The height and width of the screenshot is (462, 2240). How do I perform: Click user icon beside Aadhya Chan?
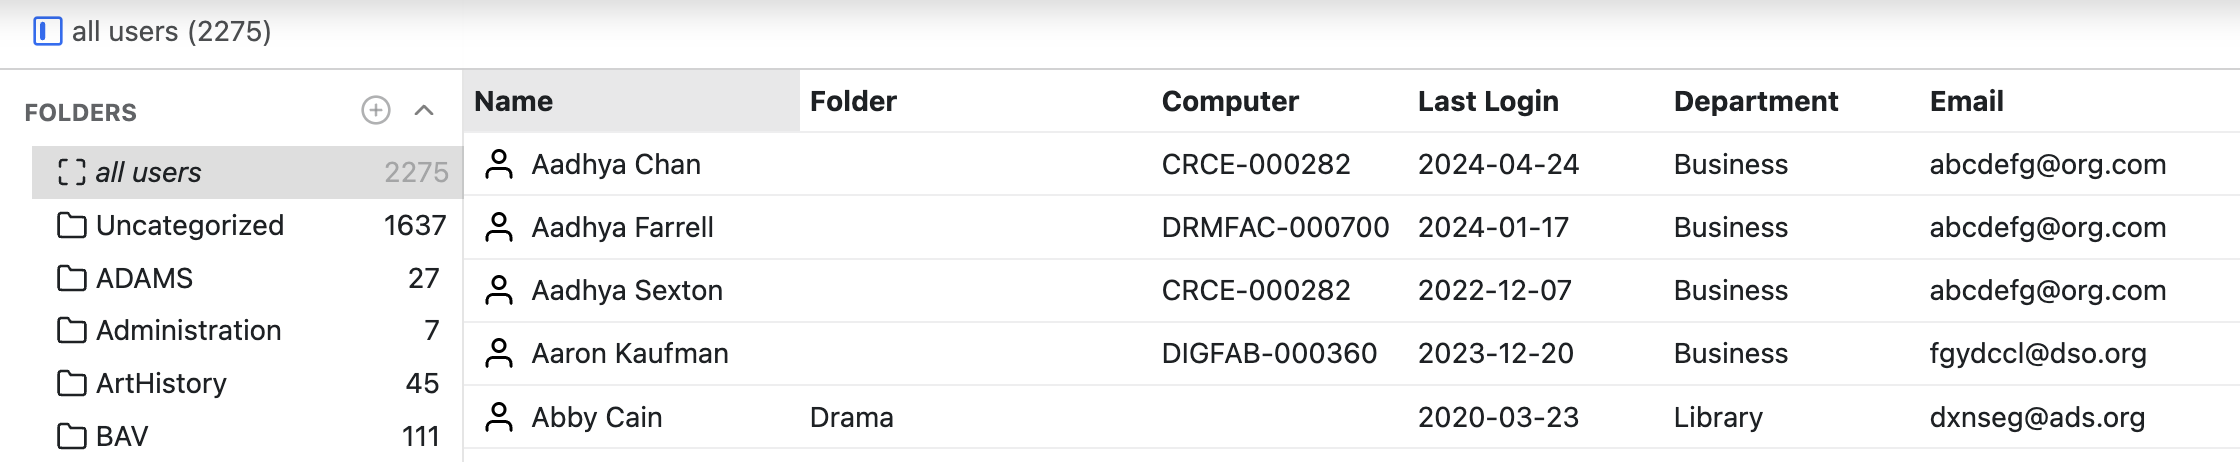pyautogui.click(x=499, y=164)
